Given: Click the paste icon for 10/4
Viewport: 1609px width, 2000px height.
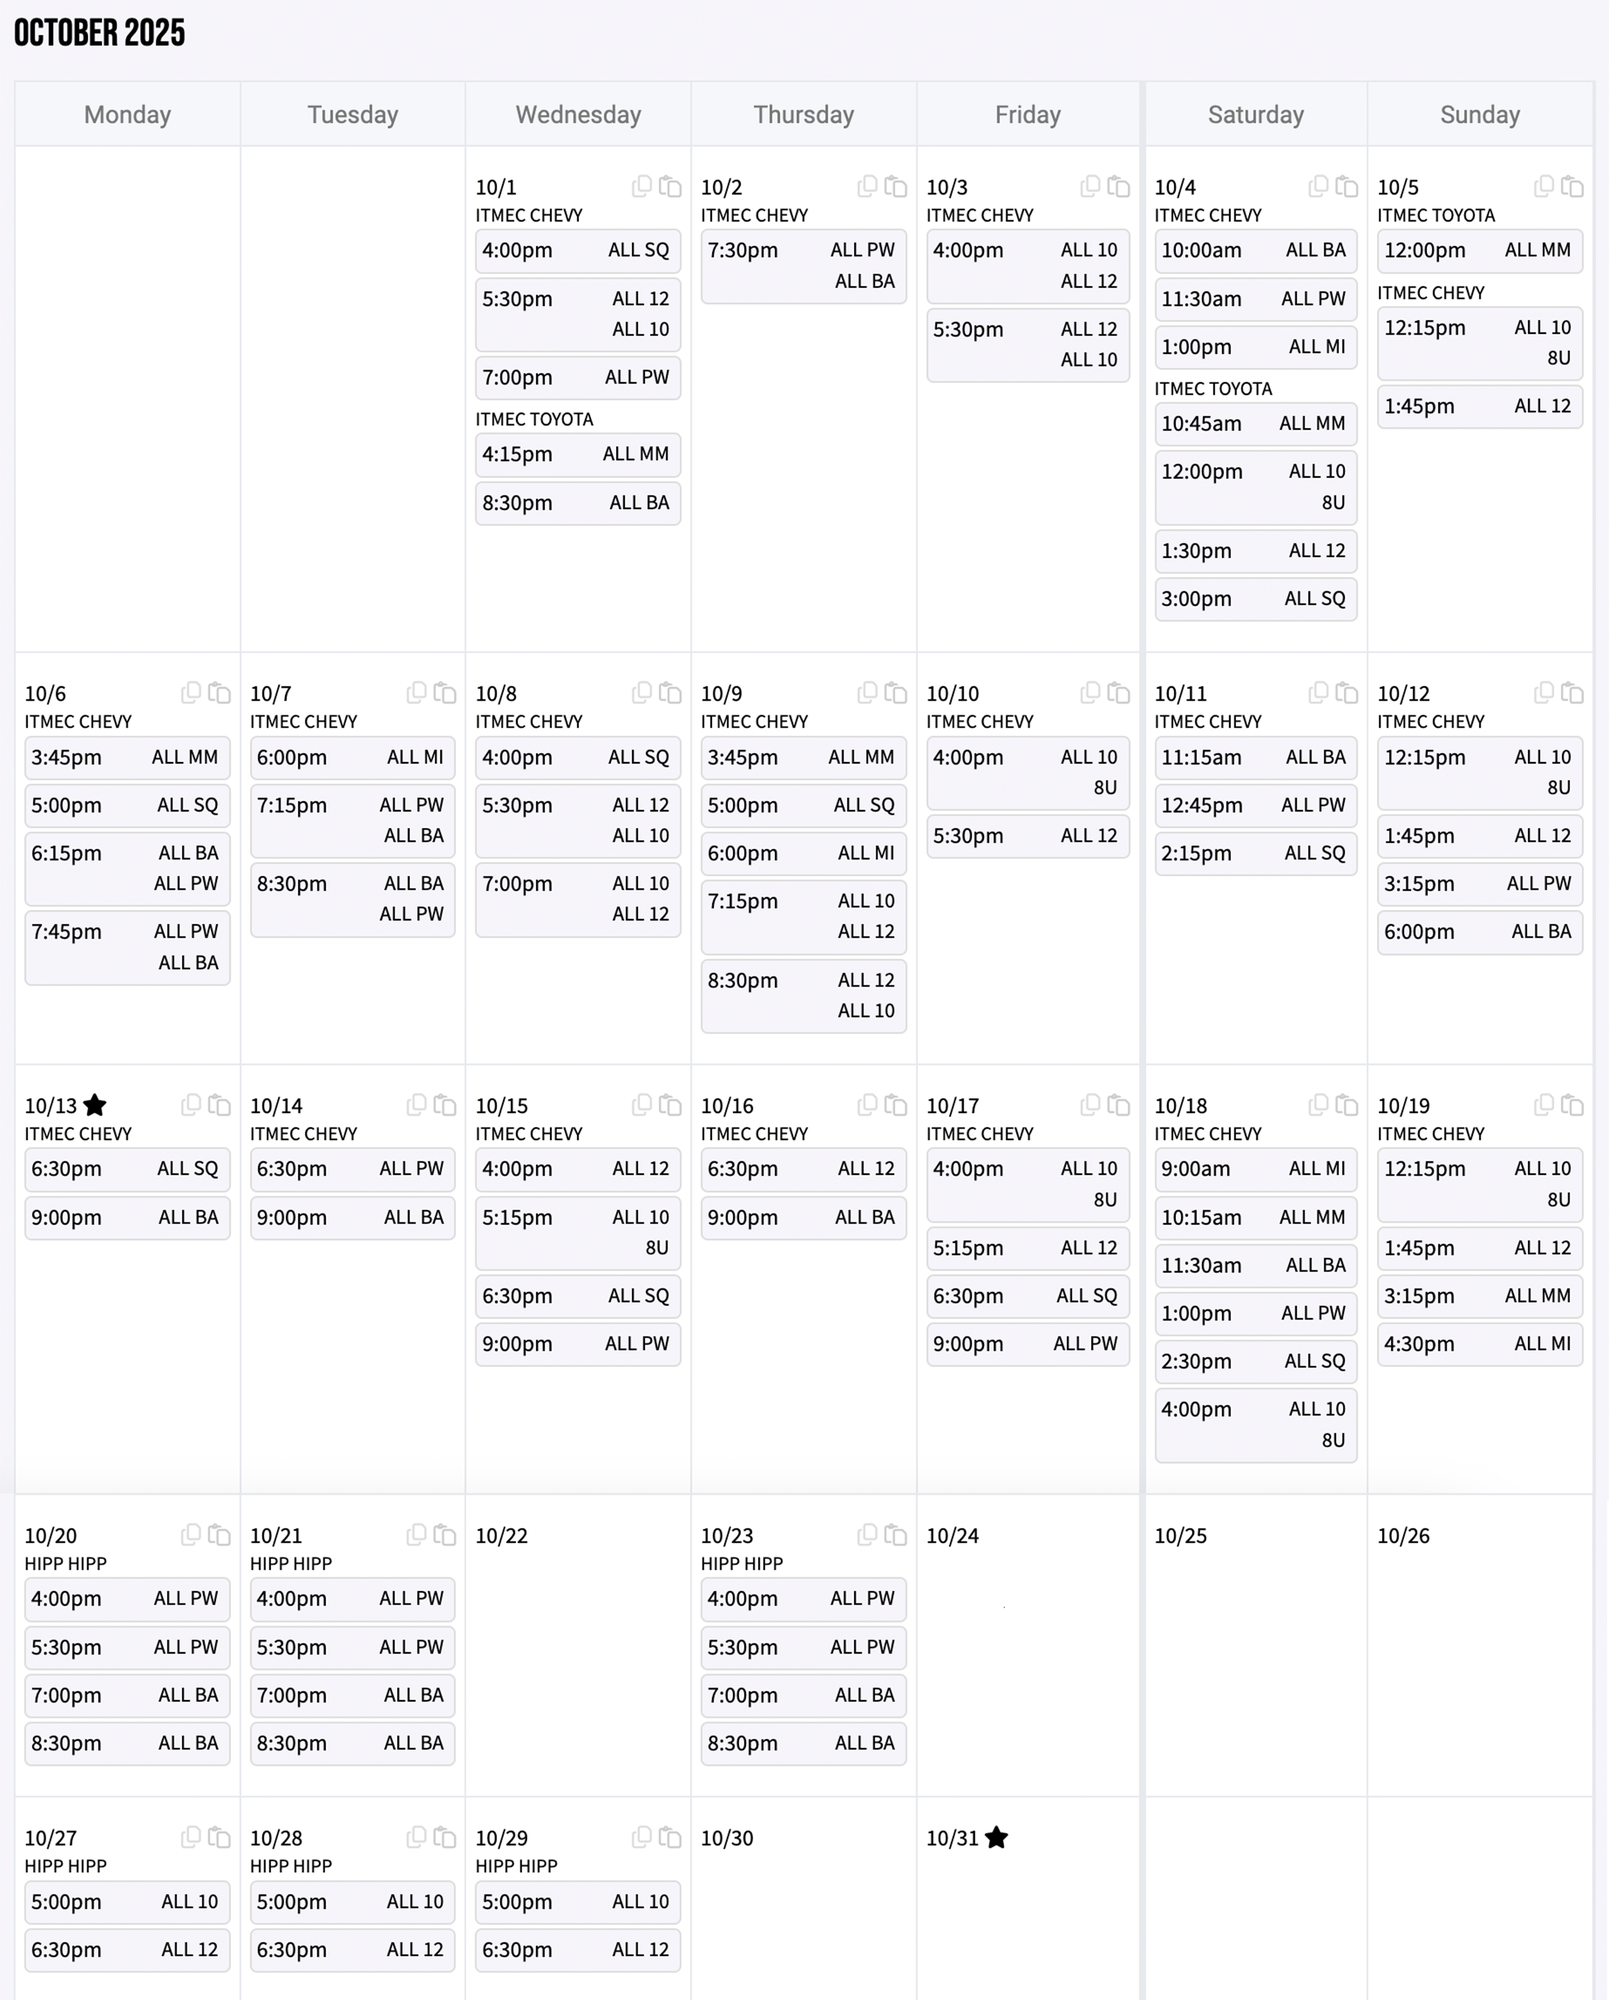Looking at the screenshot, I should click(1347, 186).
